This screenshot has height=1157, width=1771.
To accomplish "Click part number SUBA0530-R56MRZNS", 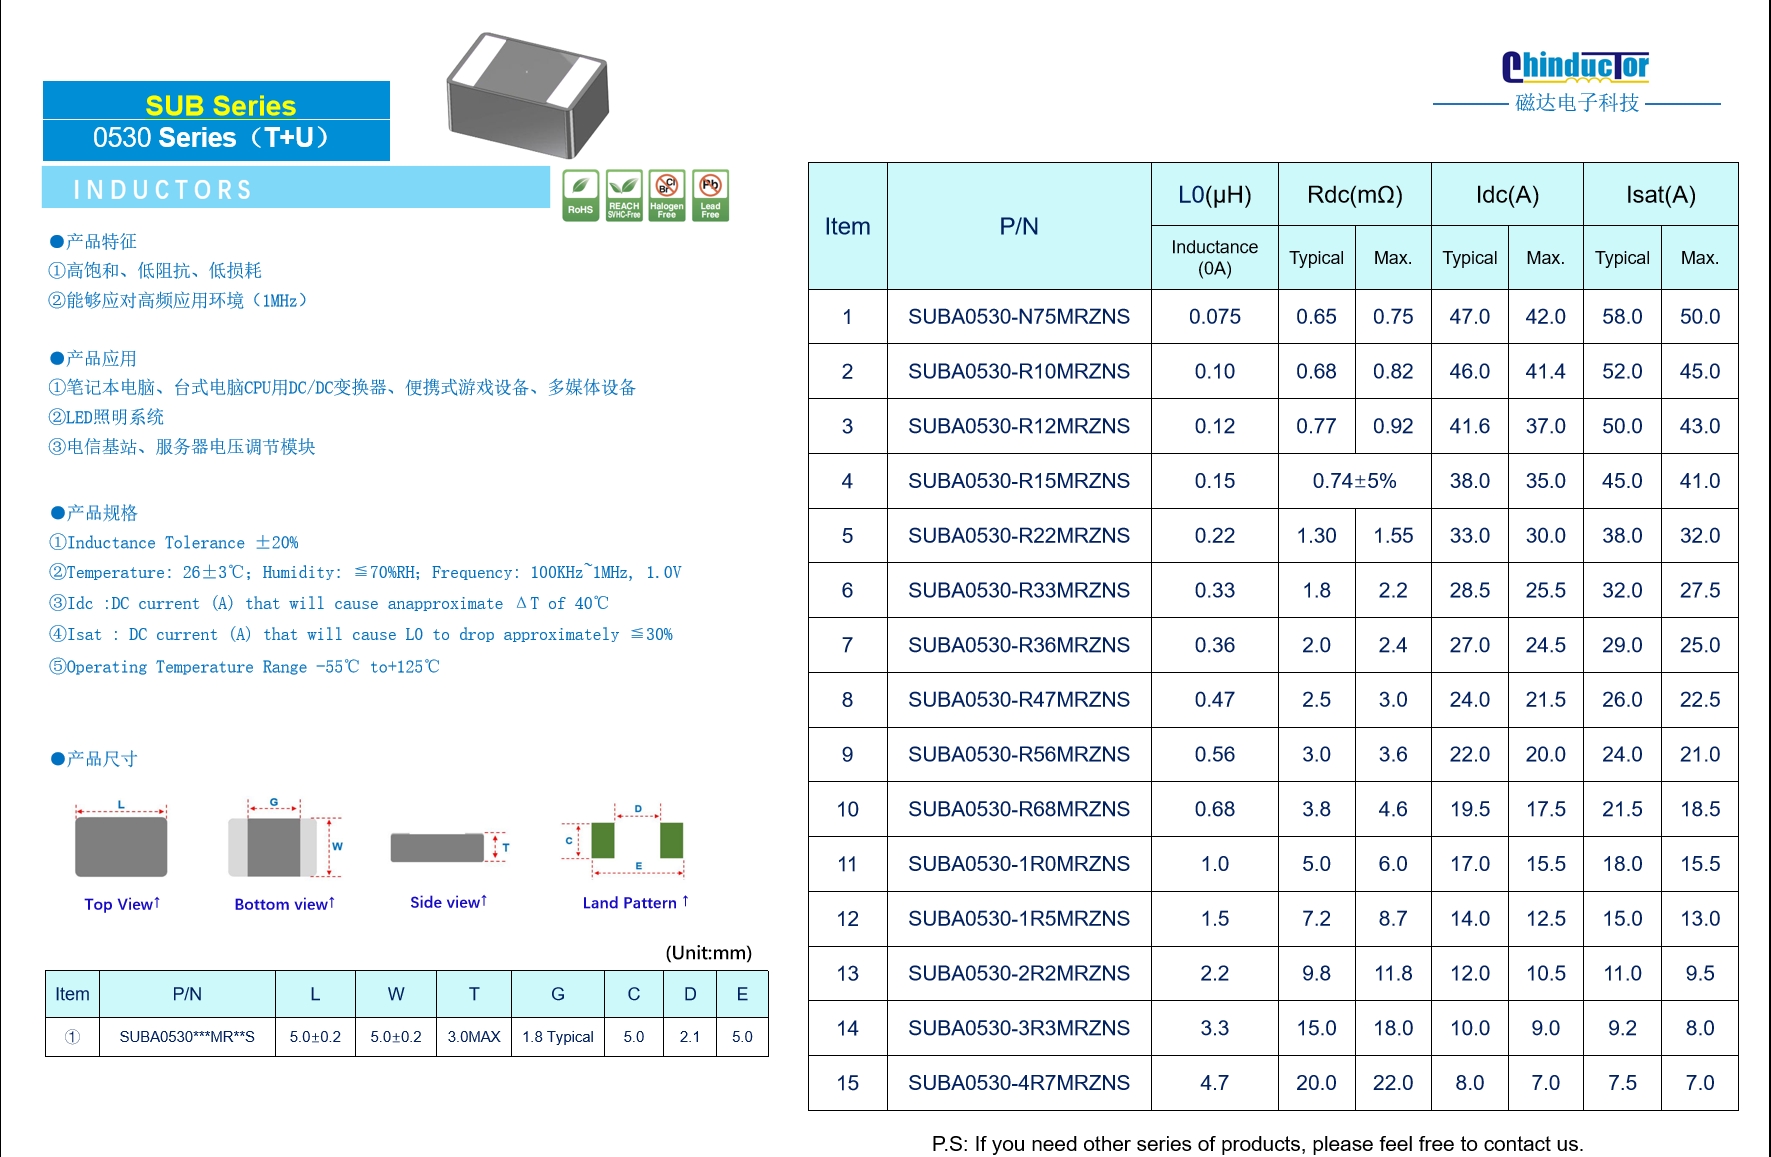I will click(1019, 755).
